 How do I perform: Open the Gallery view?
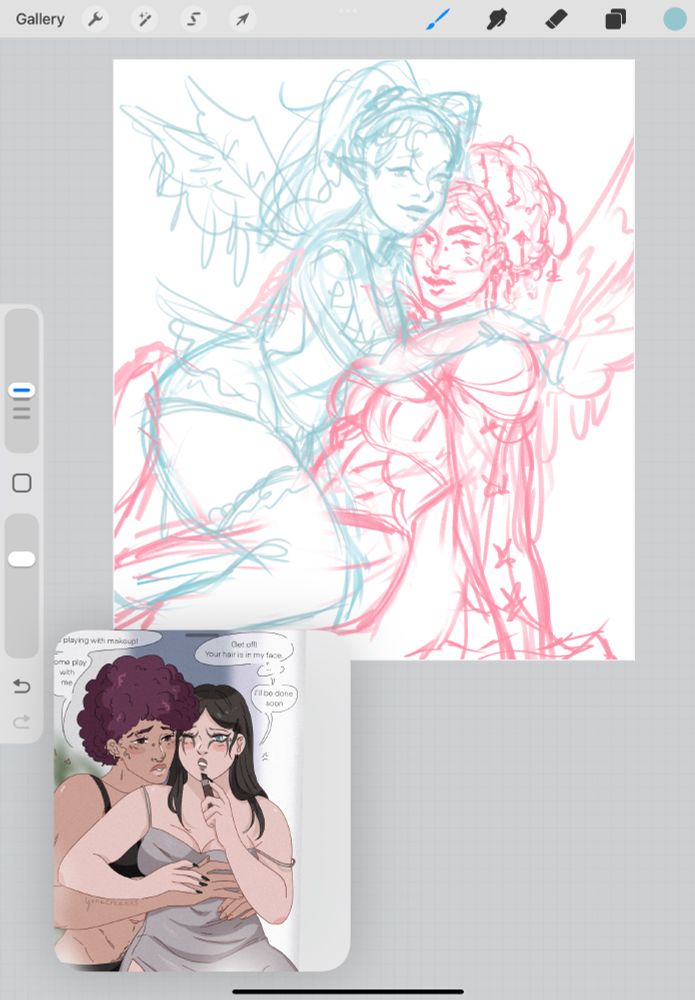click(x=40, y=19)
